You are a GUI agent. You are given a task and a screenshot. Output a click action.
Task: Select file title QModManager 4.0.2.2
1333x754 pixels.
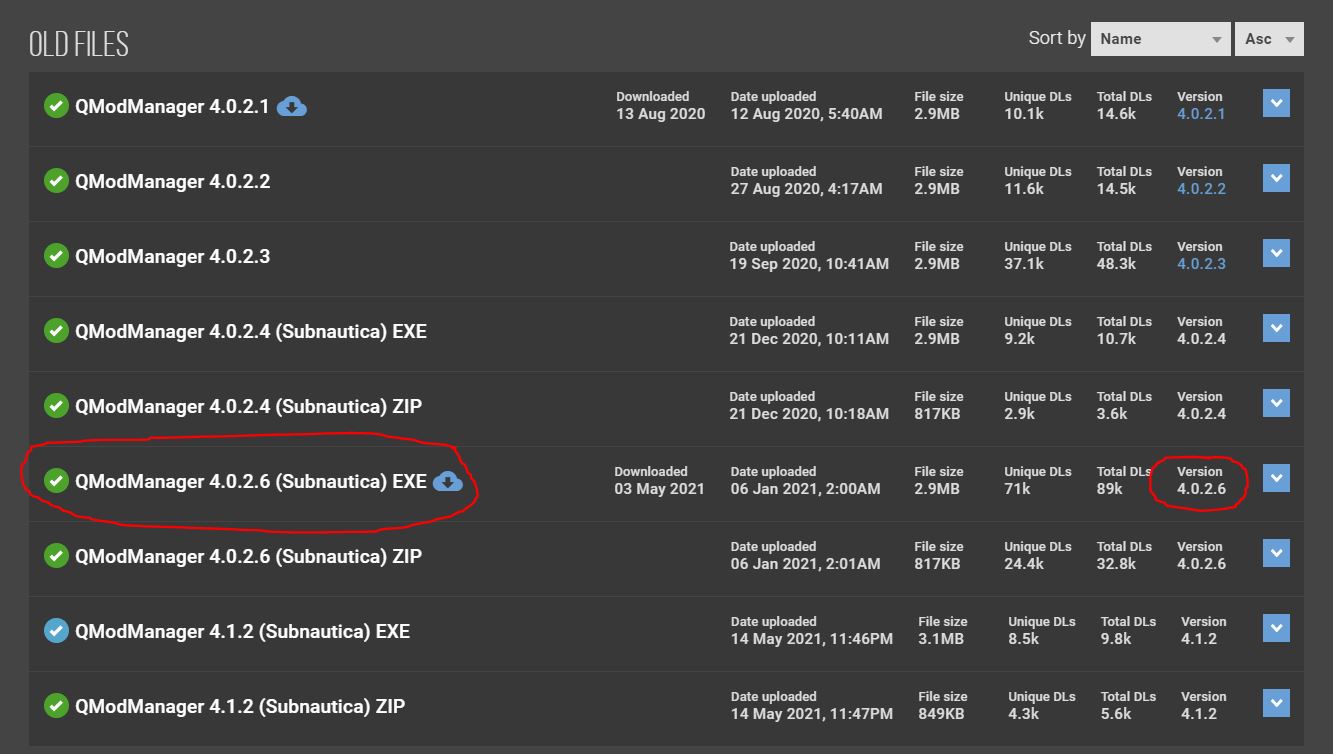[x=172, y=181]
